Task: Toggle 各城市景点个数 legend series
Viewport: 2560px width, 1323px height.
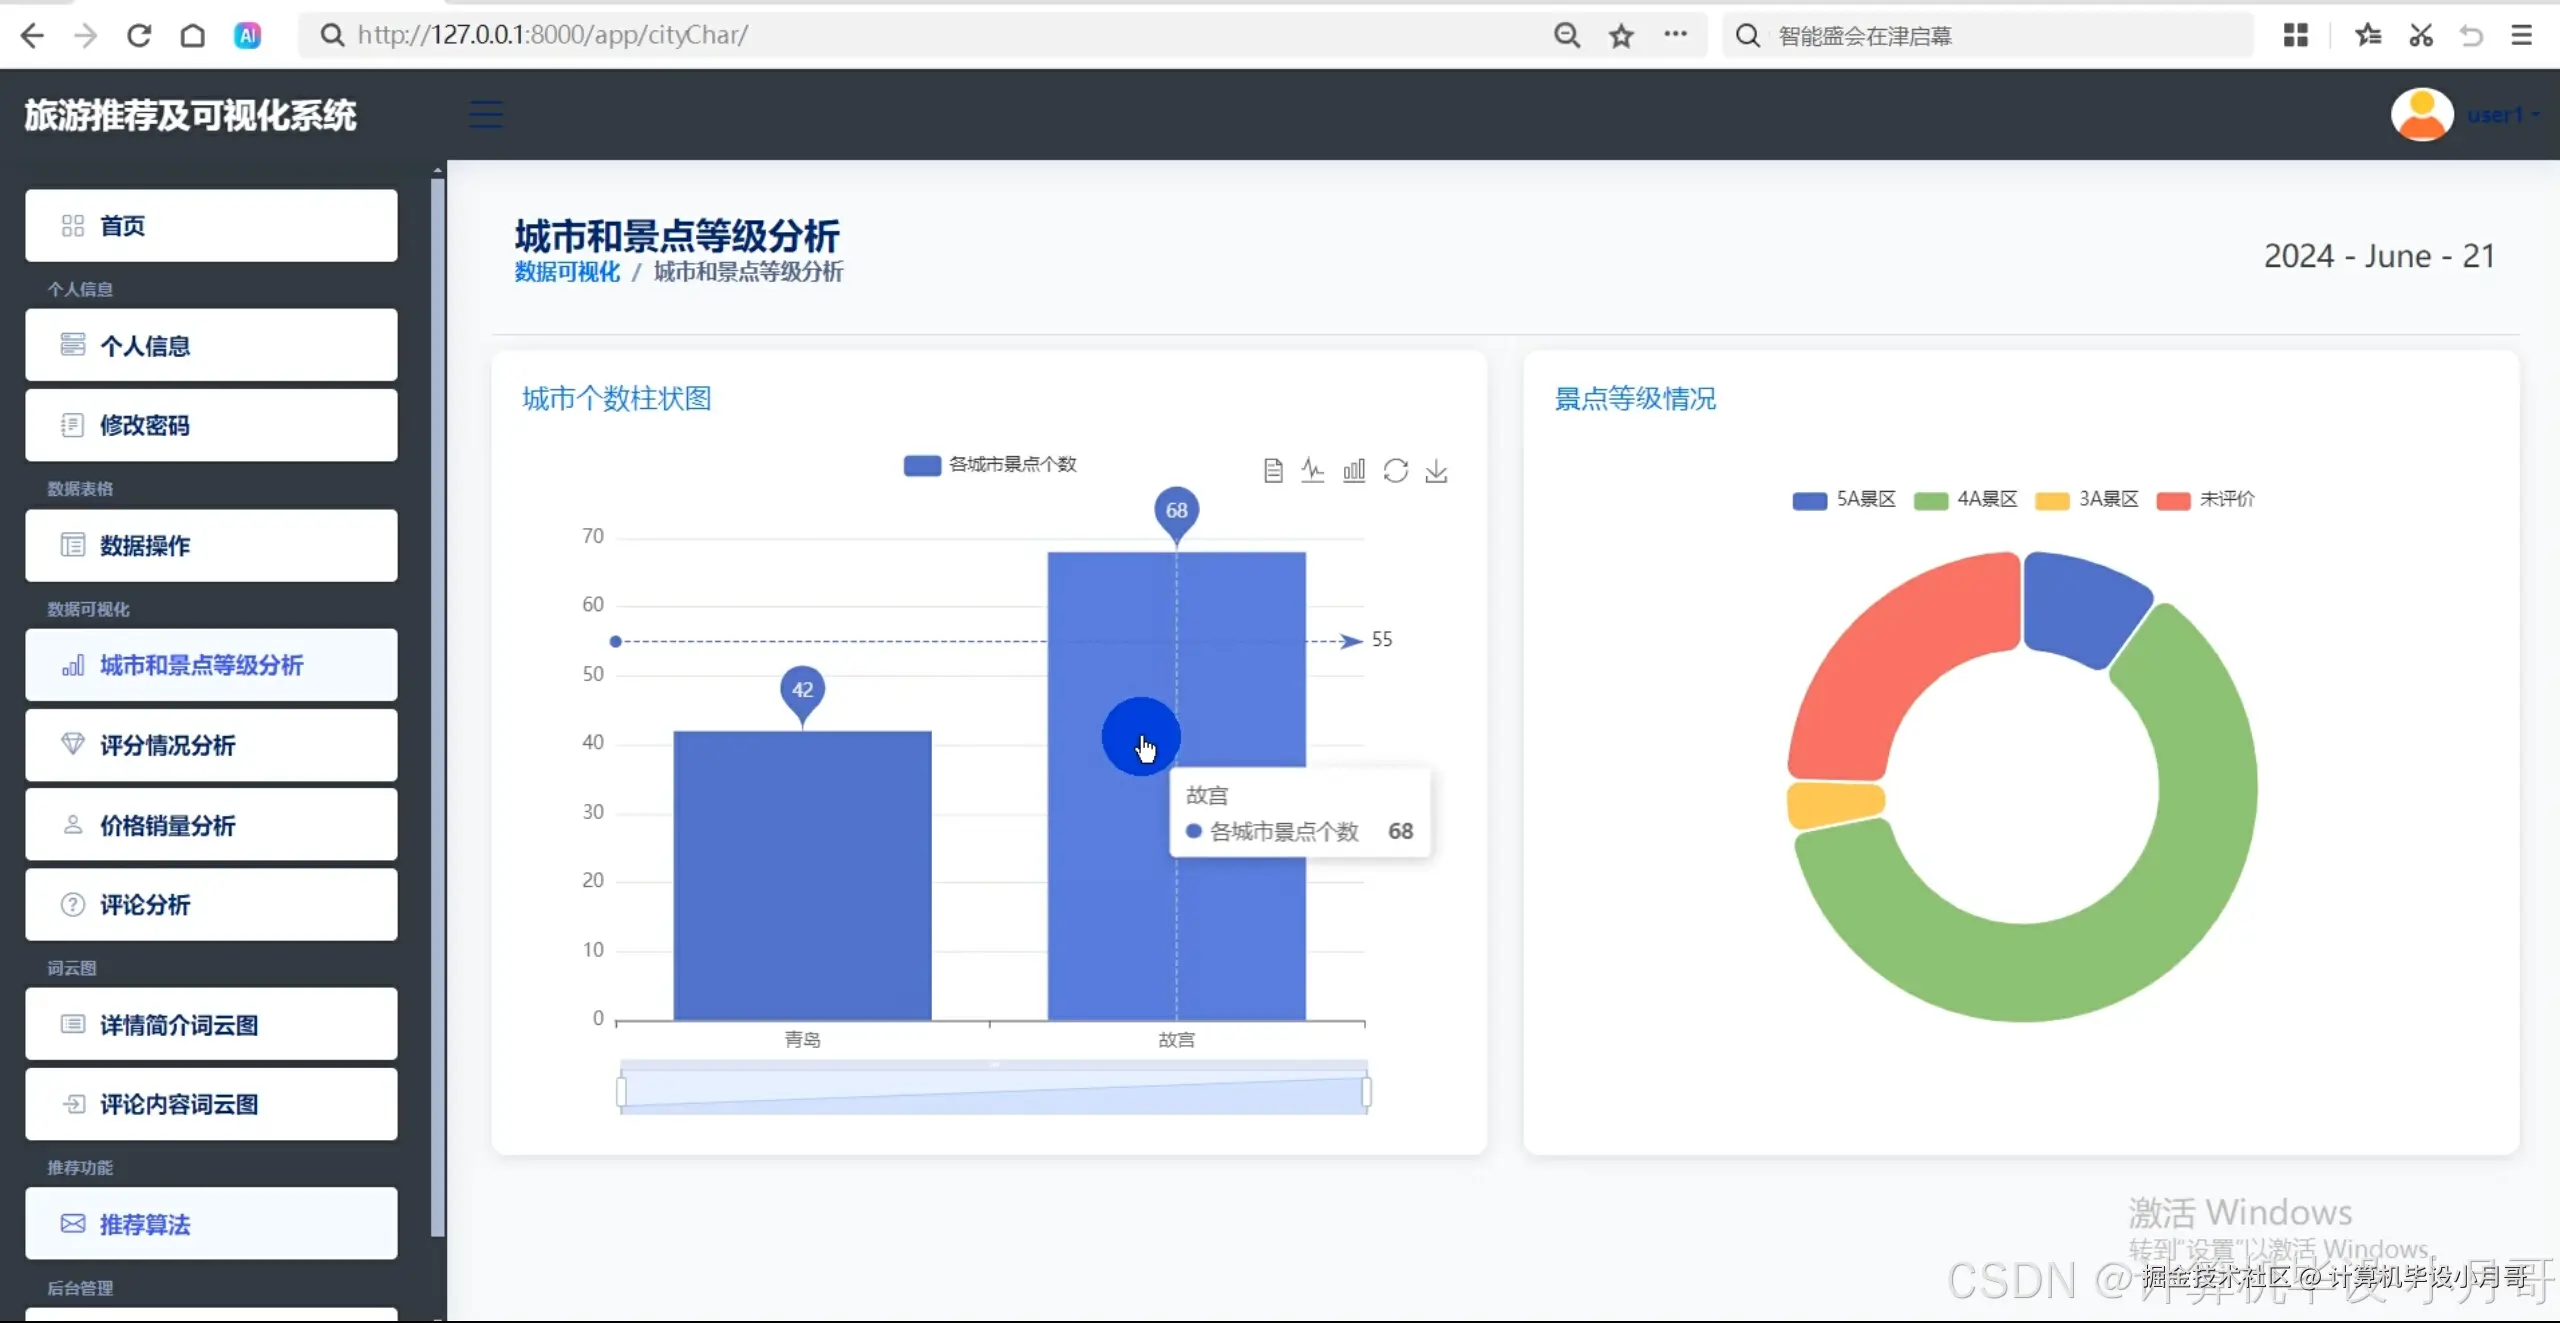Action: point(989,465)
